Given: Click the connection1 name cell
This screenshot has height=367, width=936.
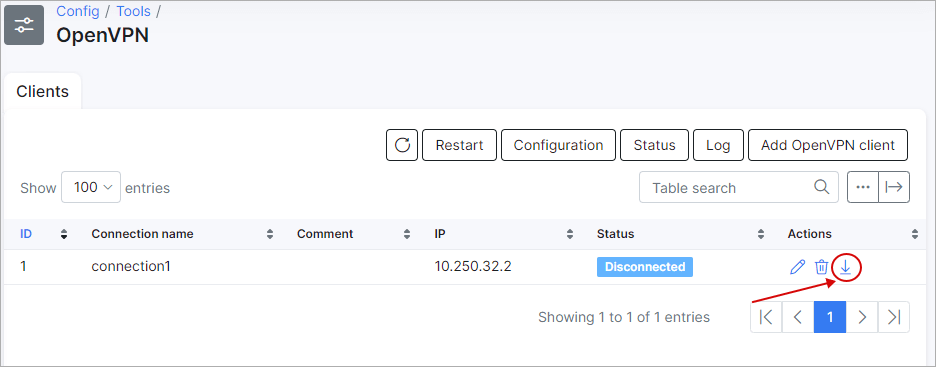Looking at the screenshot, I should tap(131, 267).
